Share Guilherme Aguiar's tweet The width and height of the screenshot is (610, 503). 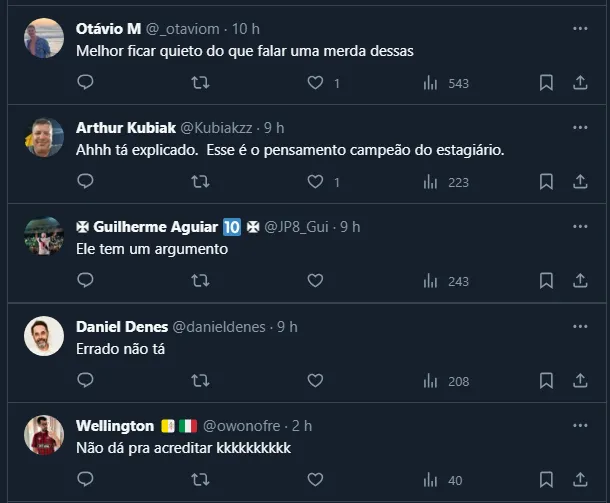tap(580, 281)
